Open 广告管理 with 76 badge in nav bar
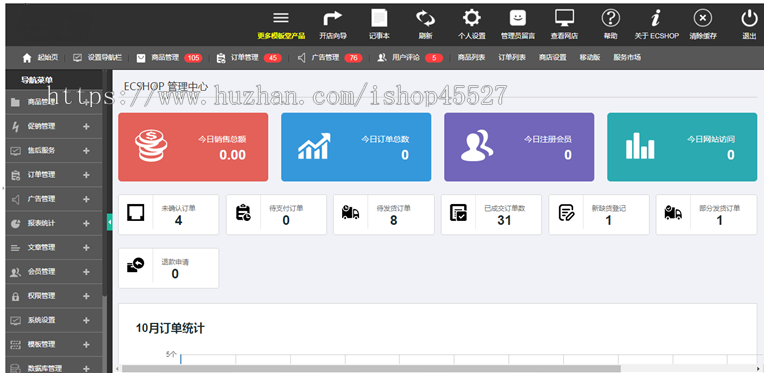Screen dimensions: 766x375 pyautogui.click(x=330, y=58)
